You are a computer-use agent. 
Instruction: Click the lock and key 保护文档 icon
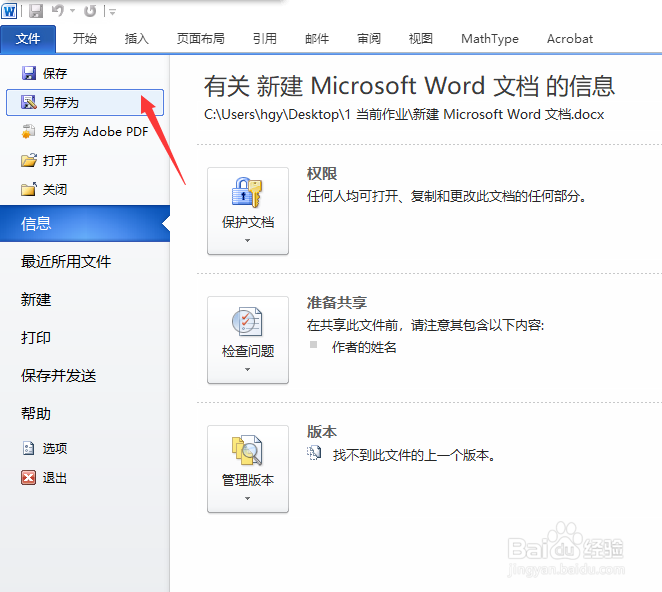coord(247,192)
